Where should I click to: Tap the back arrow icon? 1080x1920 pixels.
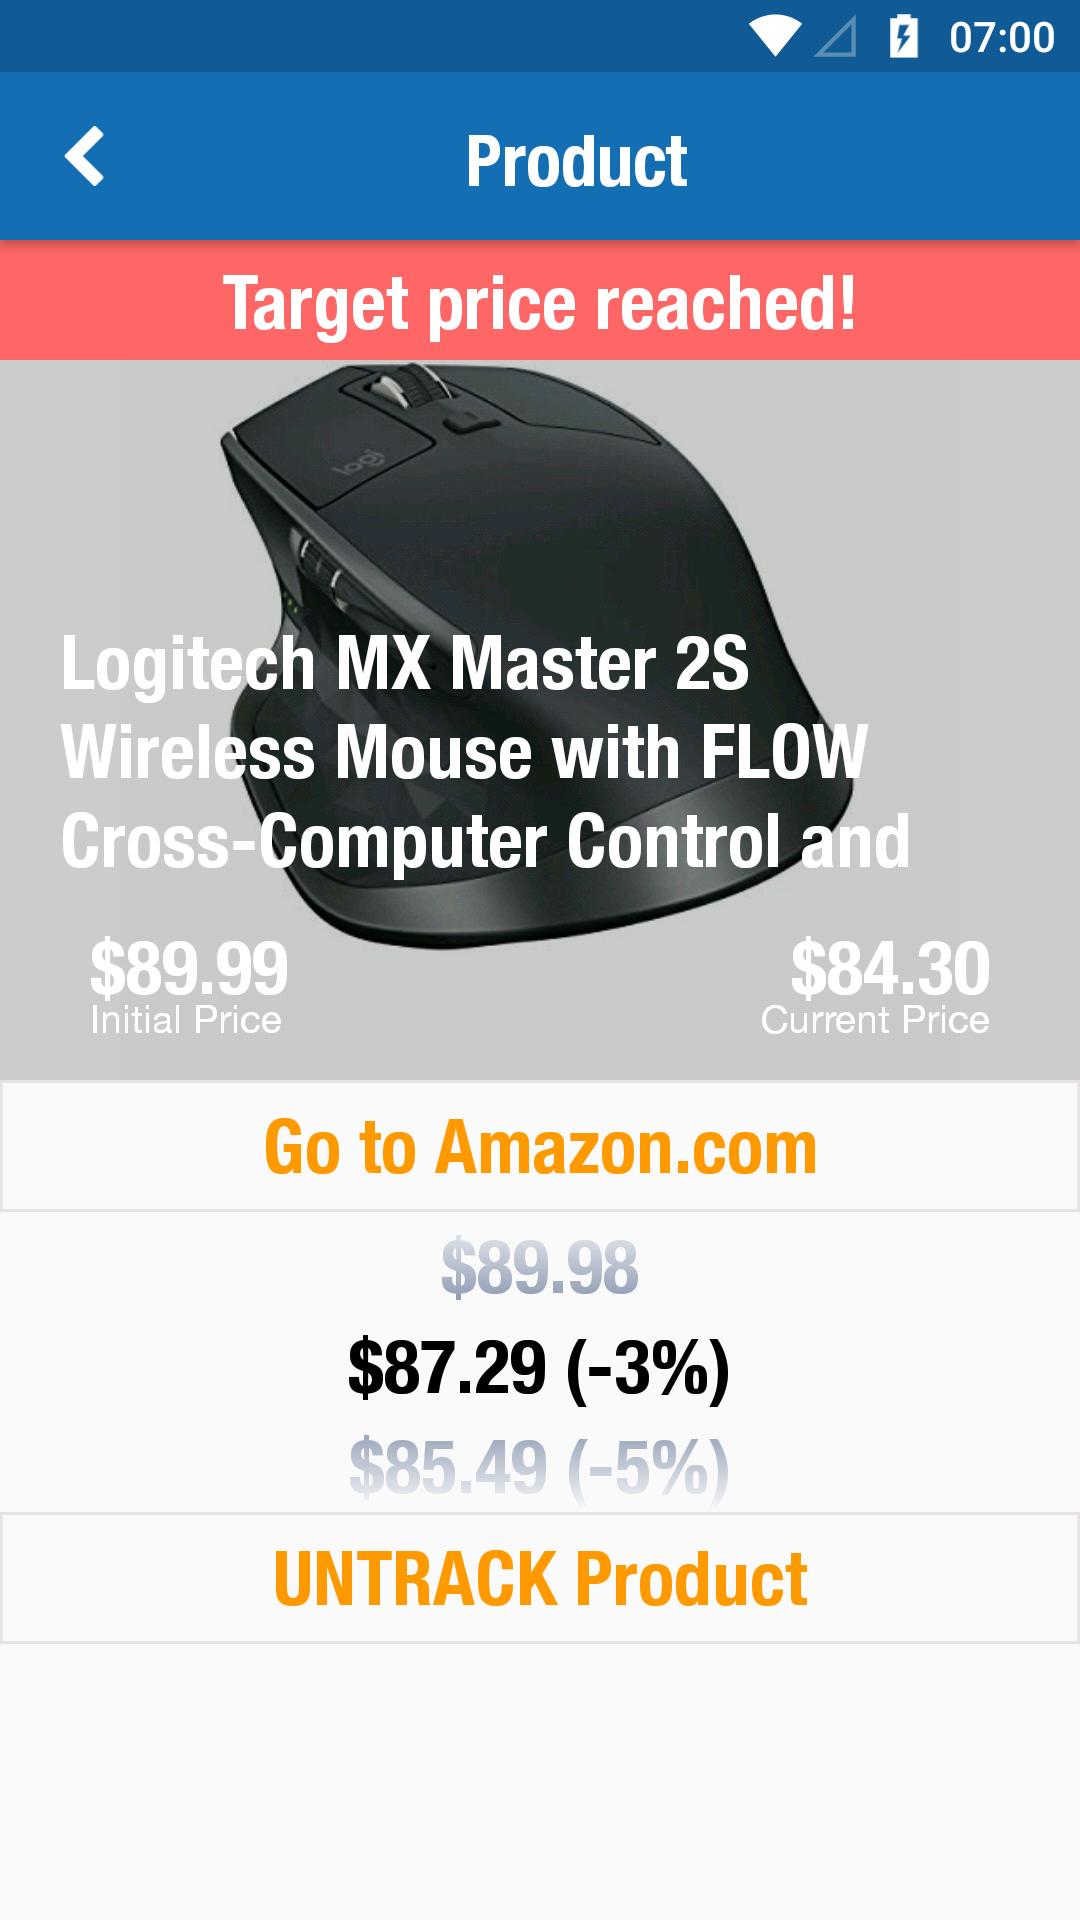[x=84, y=156]
